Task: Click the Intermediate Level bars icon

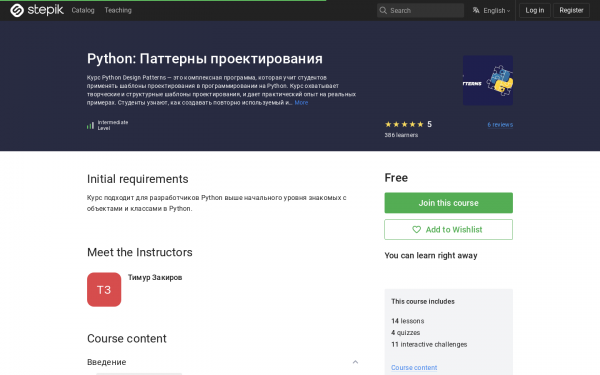Action: tap(90, 125)
